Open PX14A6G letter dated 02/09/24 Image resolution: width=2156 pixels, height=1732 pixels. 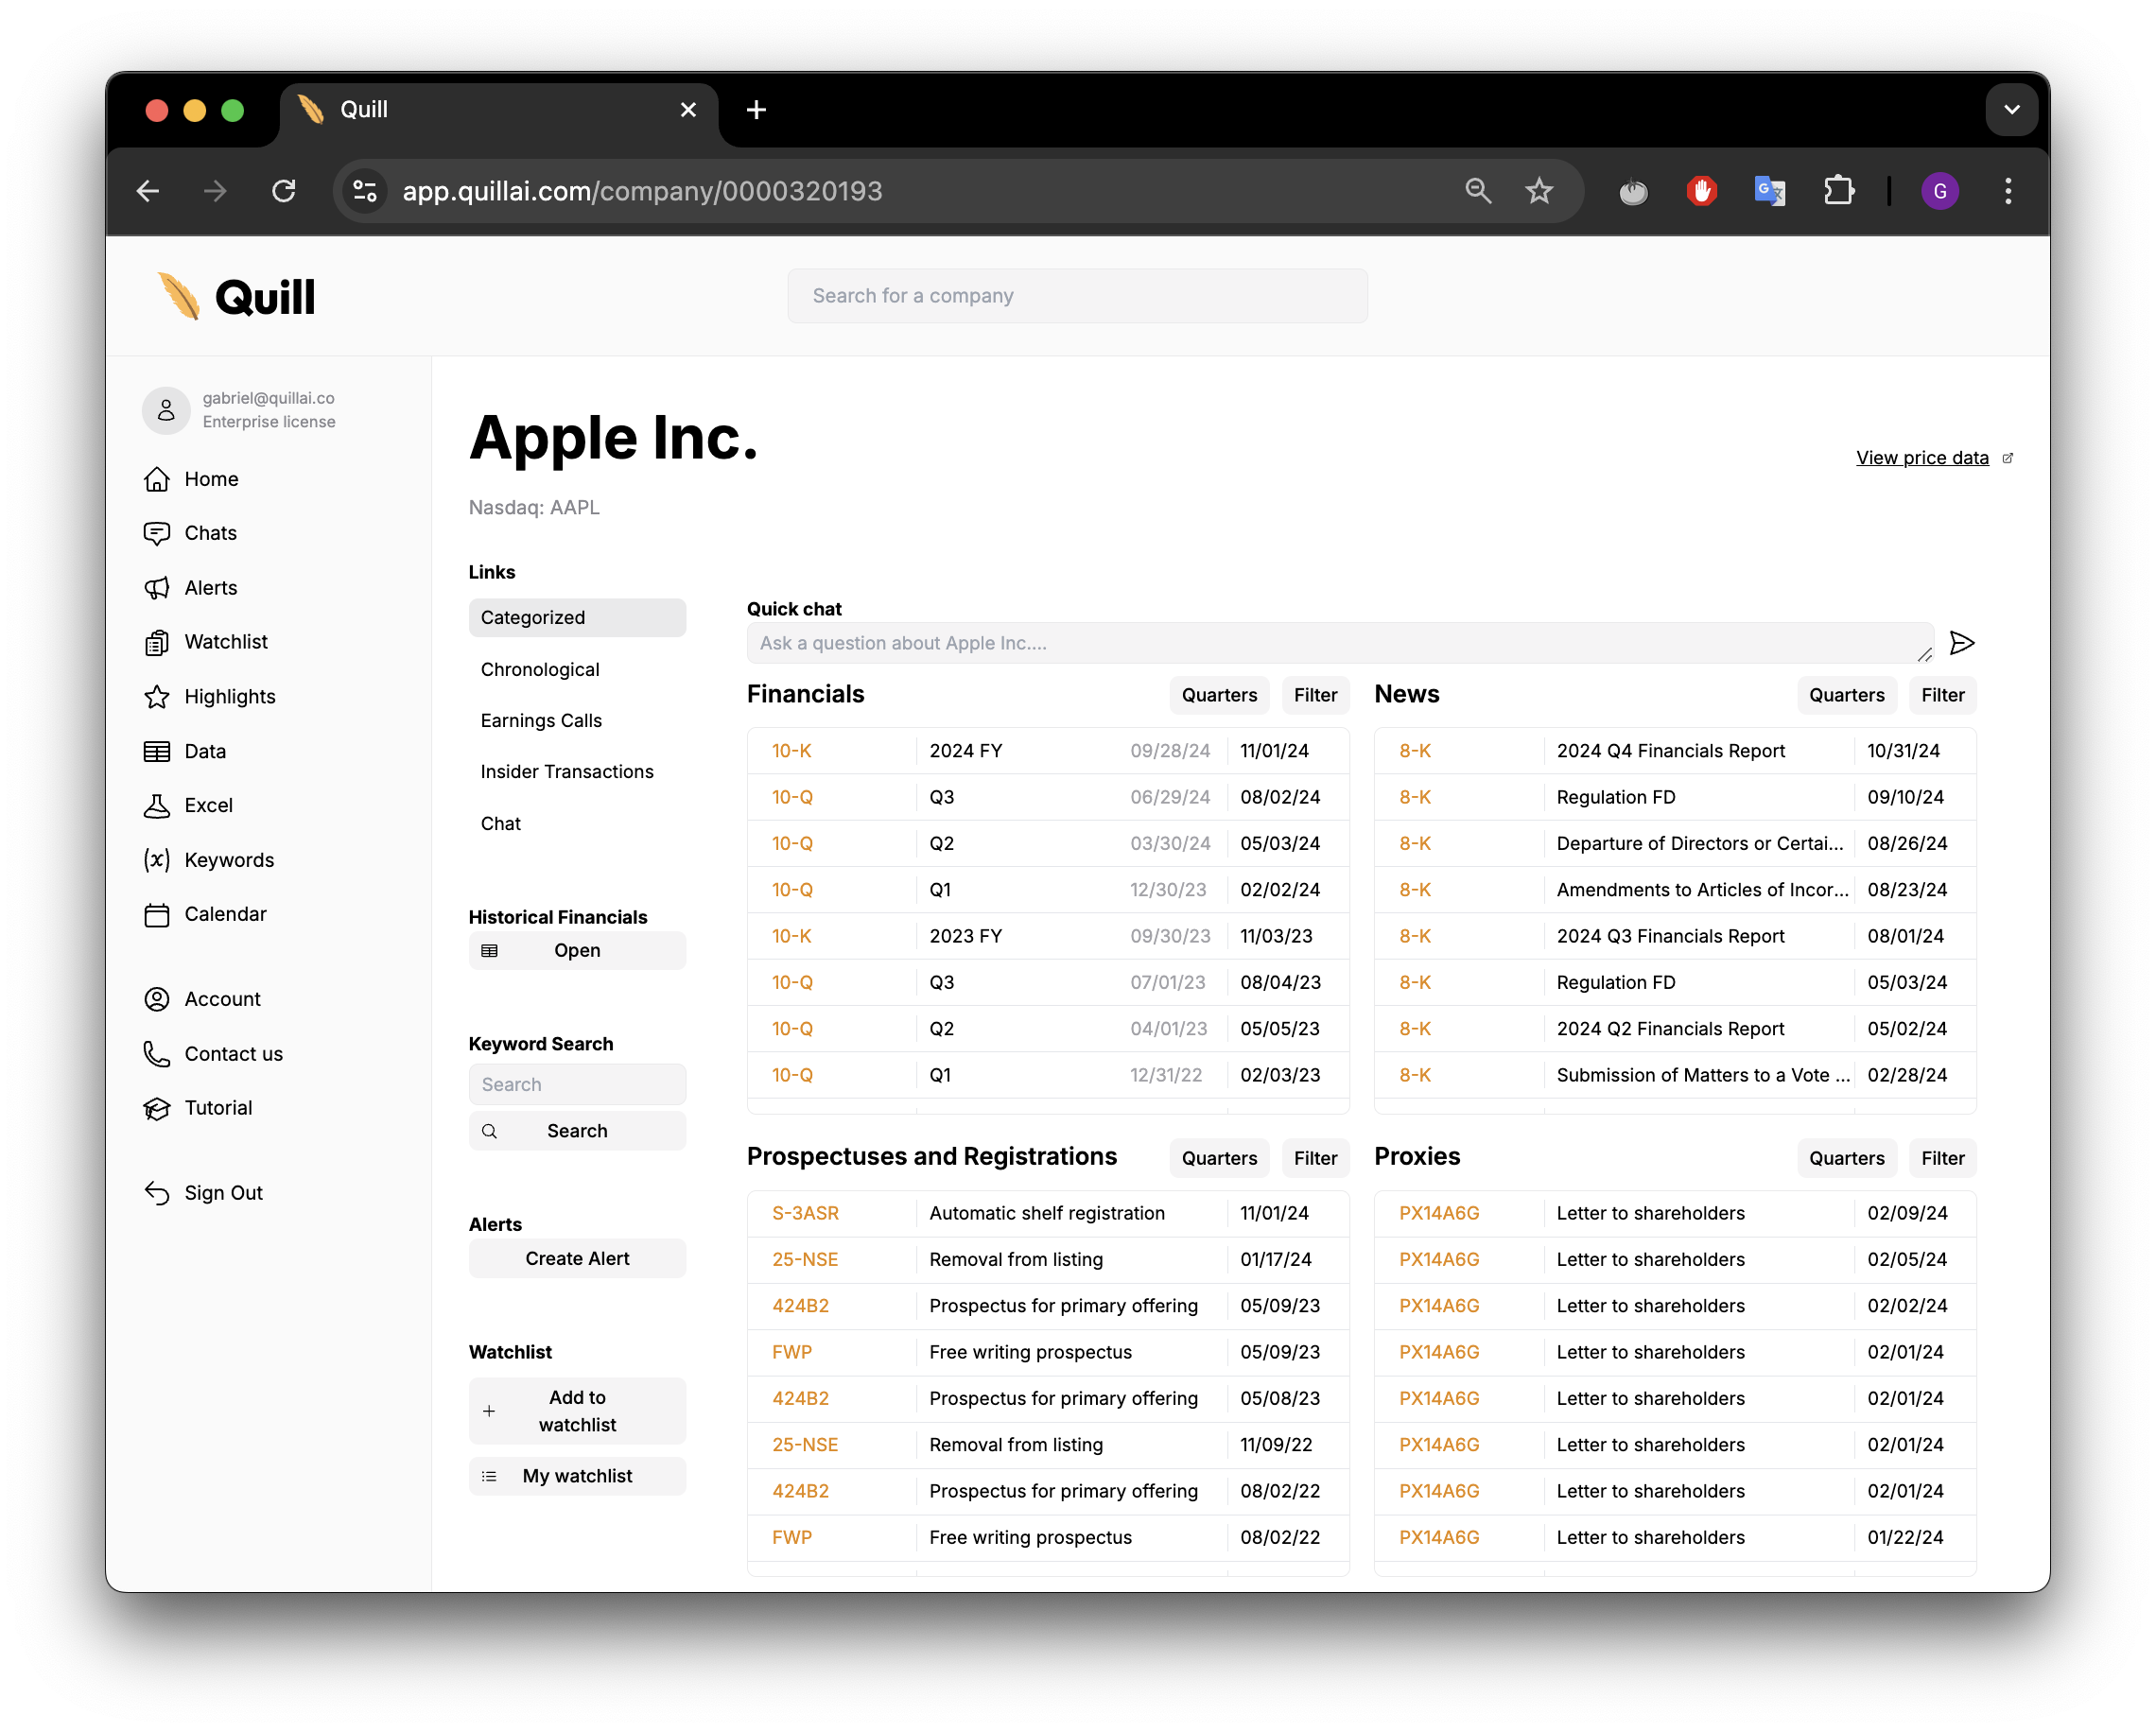[x=1674, y=1213]
